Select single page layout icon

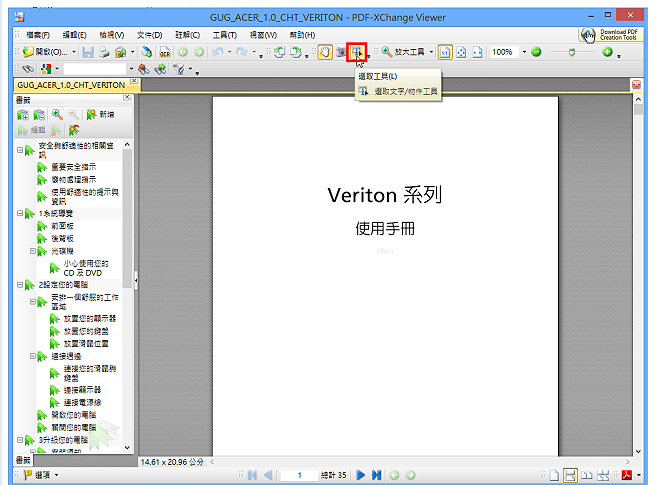point(554,475)
